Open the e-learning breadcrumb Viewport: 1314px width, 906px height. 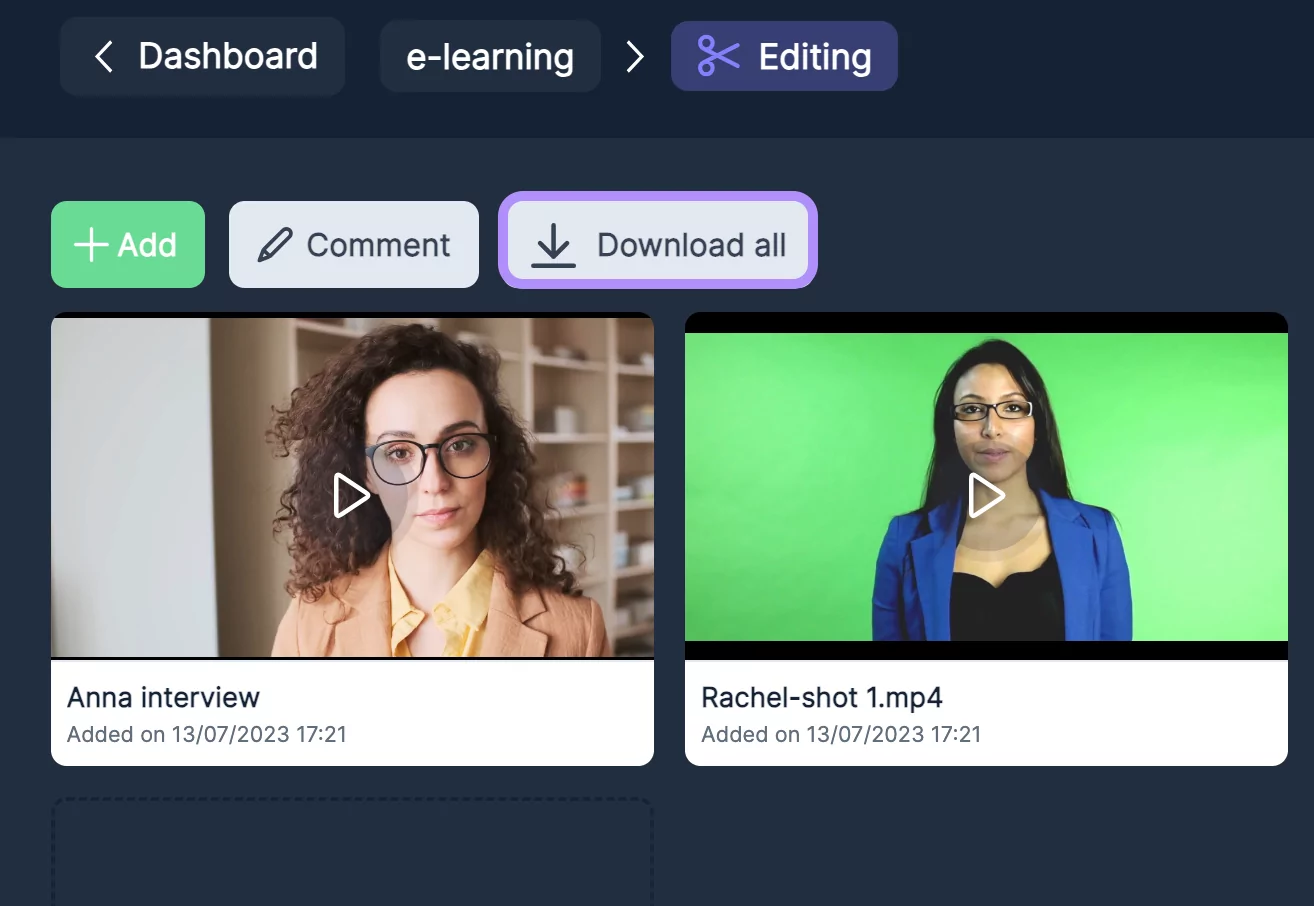coord(490,57)
